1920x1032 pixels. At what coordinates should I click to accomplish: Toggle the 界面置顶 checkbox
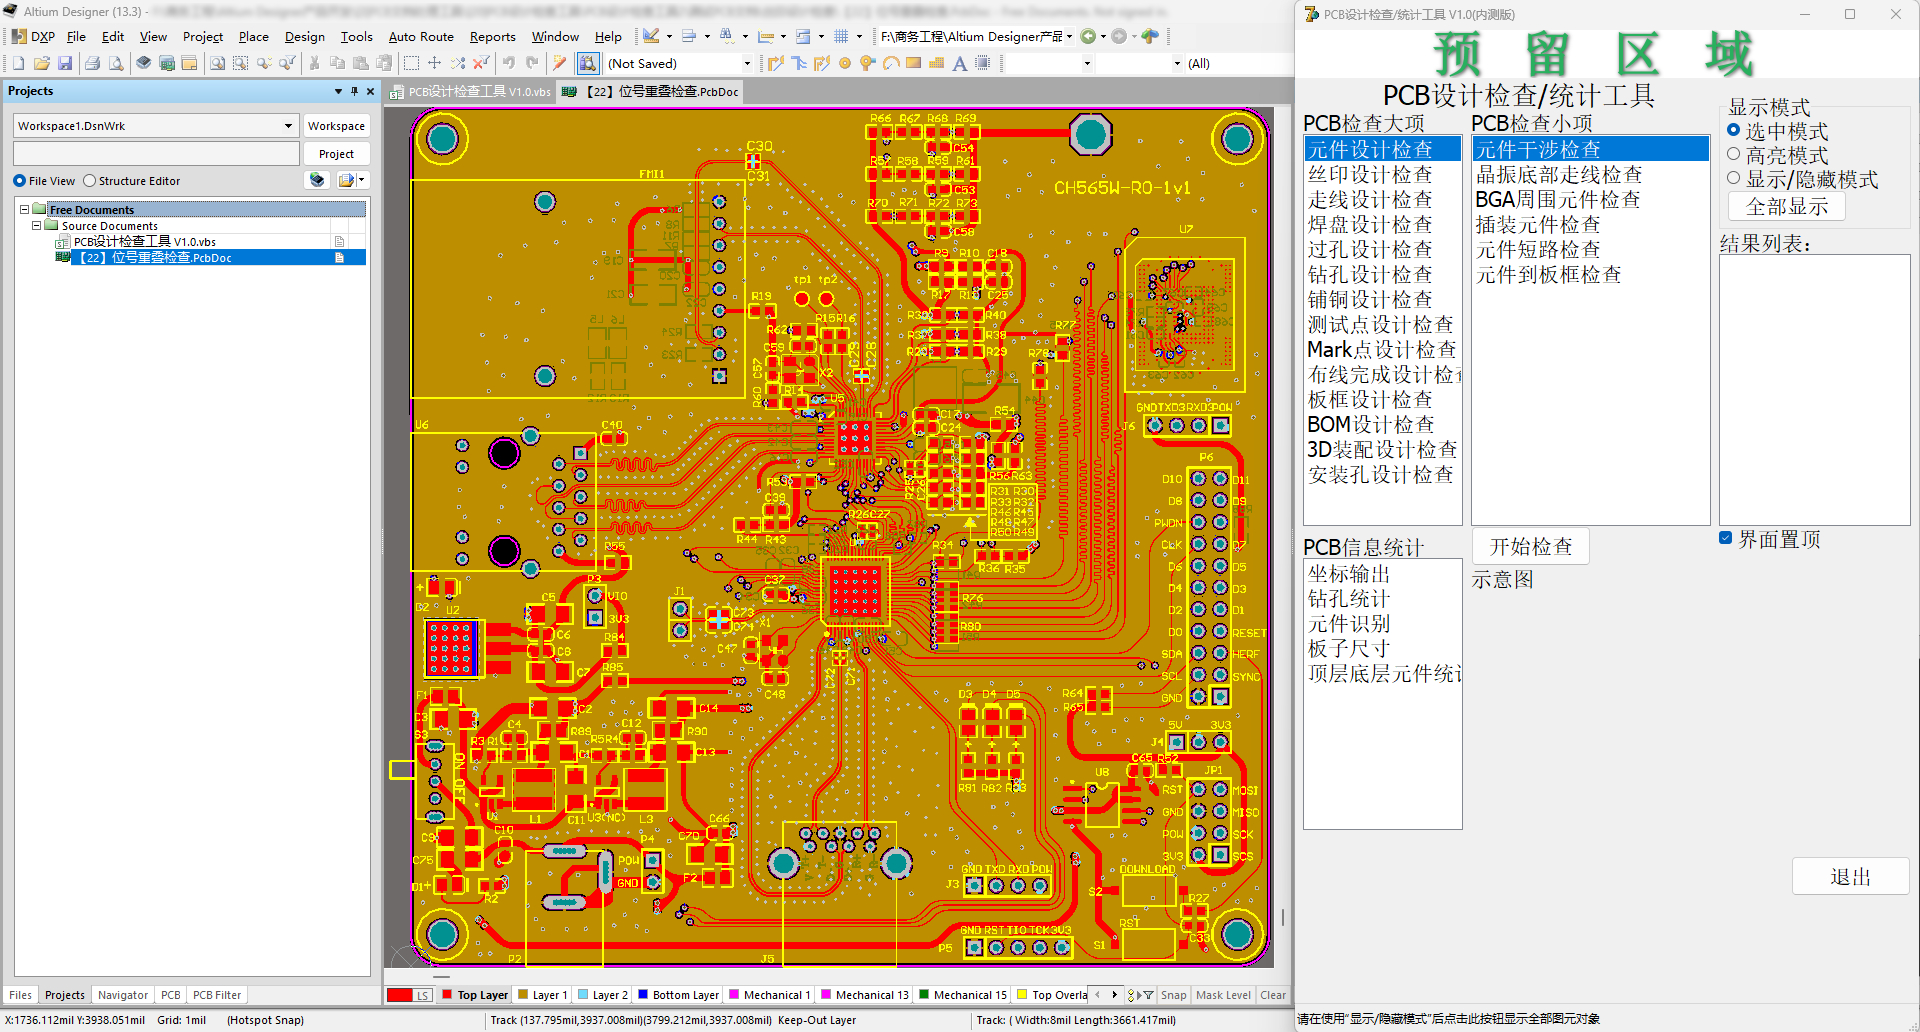point(1725,538)
